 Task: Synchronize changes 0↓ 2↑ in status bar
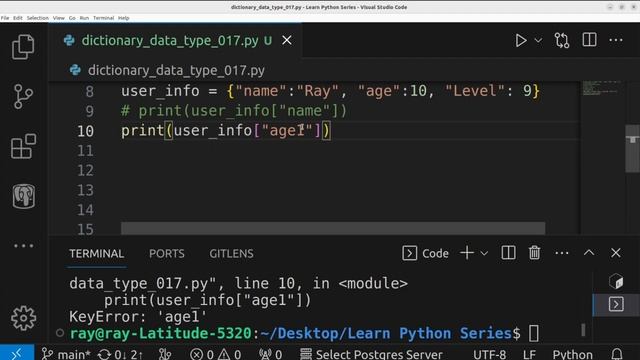pos(120,354)
